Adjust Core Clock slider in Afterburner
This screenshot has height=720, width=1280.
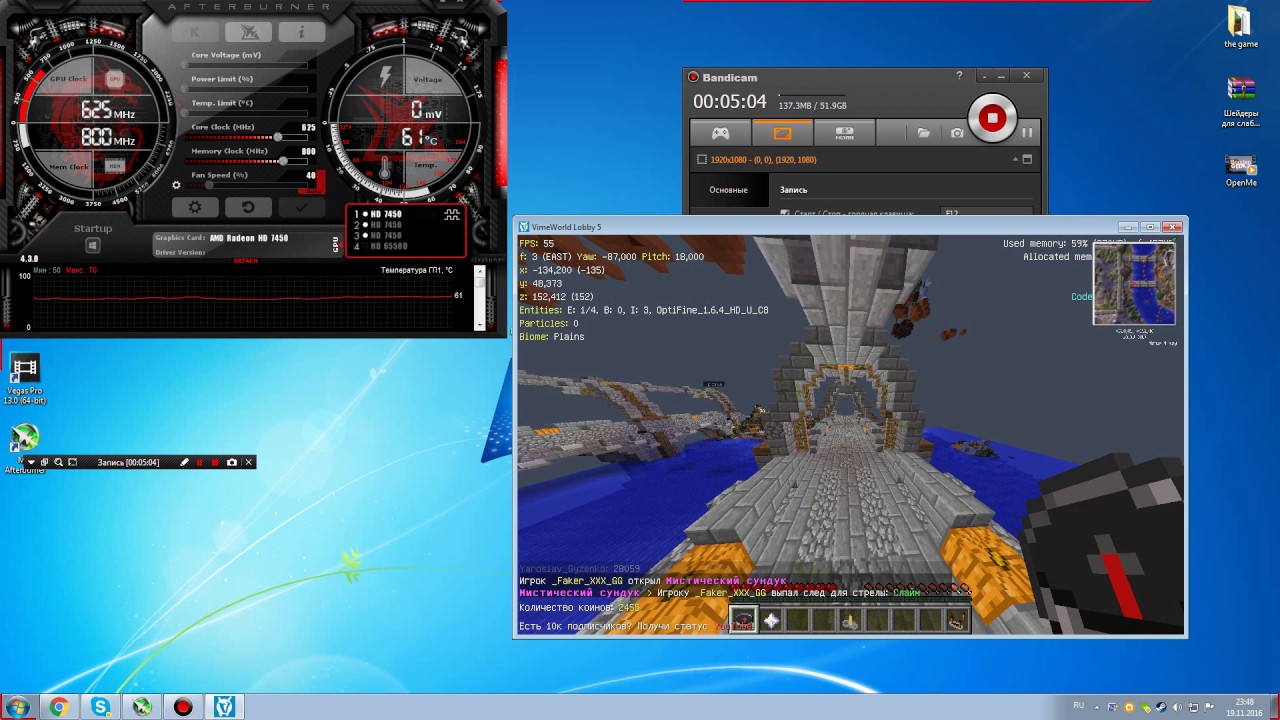coord(277,137)
